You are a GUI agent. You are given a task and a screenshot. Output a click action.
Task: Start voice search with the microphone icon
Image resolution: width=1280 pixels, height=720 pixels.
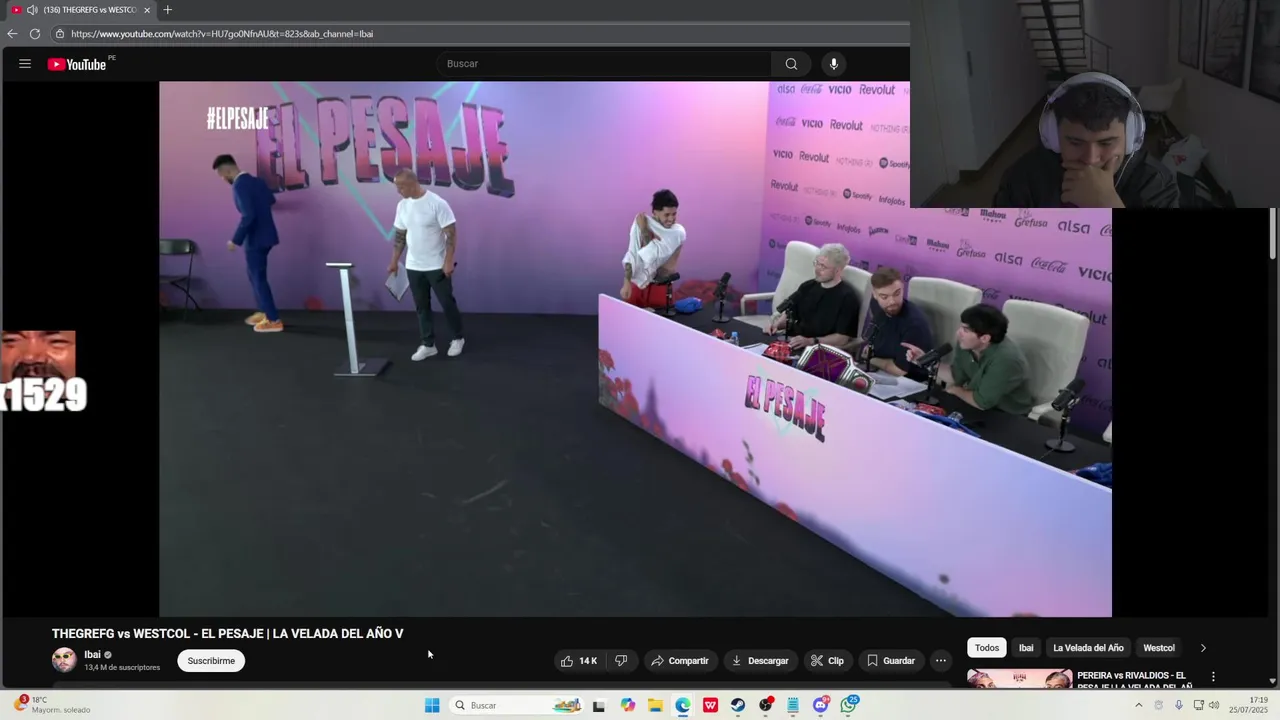pyautogui.click(x=833, y=64)
